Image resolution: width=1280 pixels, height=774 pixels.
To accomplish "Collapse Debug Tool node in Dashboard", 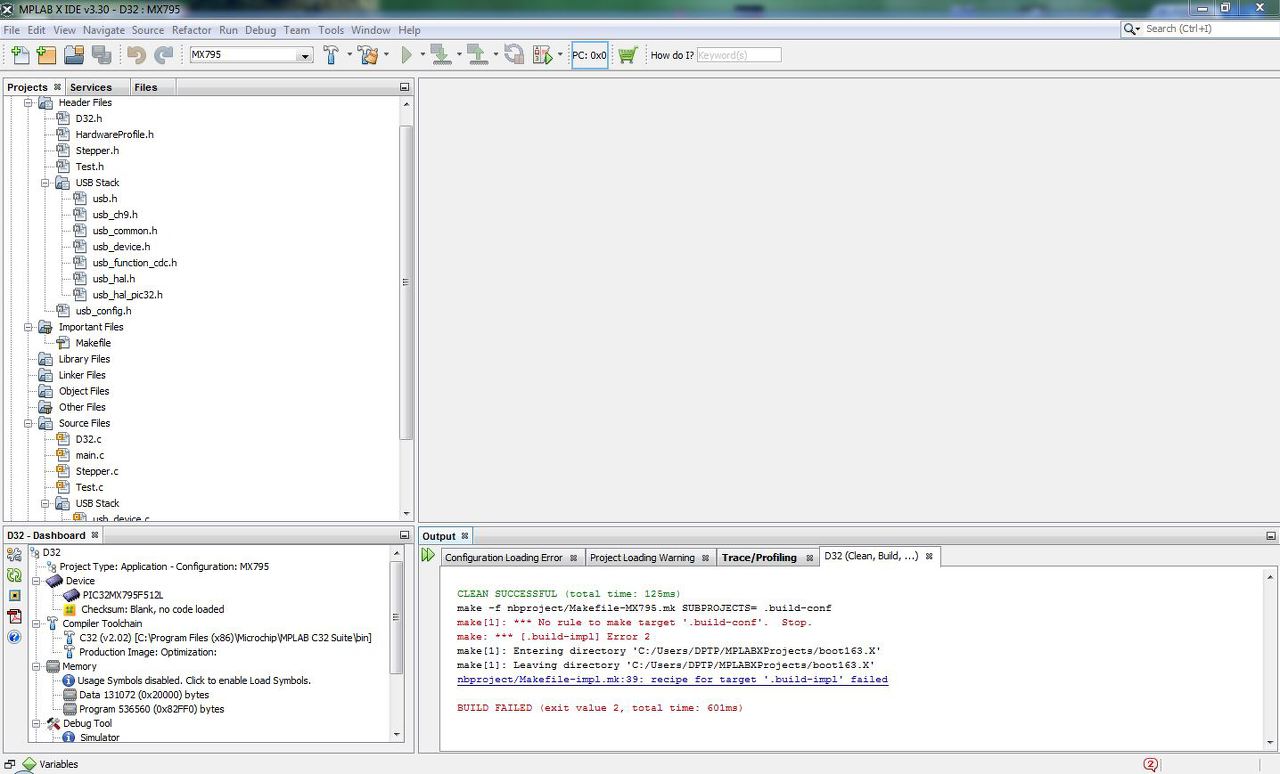I will click(x=36, y=723).
